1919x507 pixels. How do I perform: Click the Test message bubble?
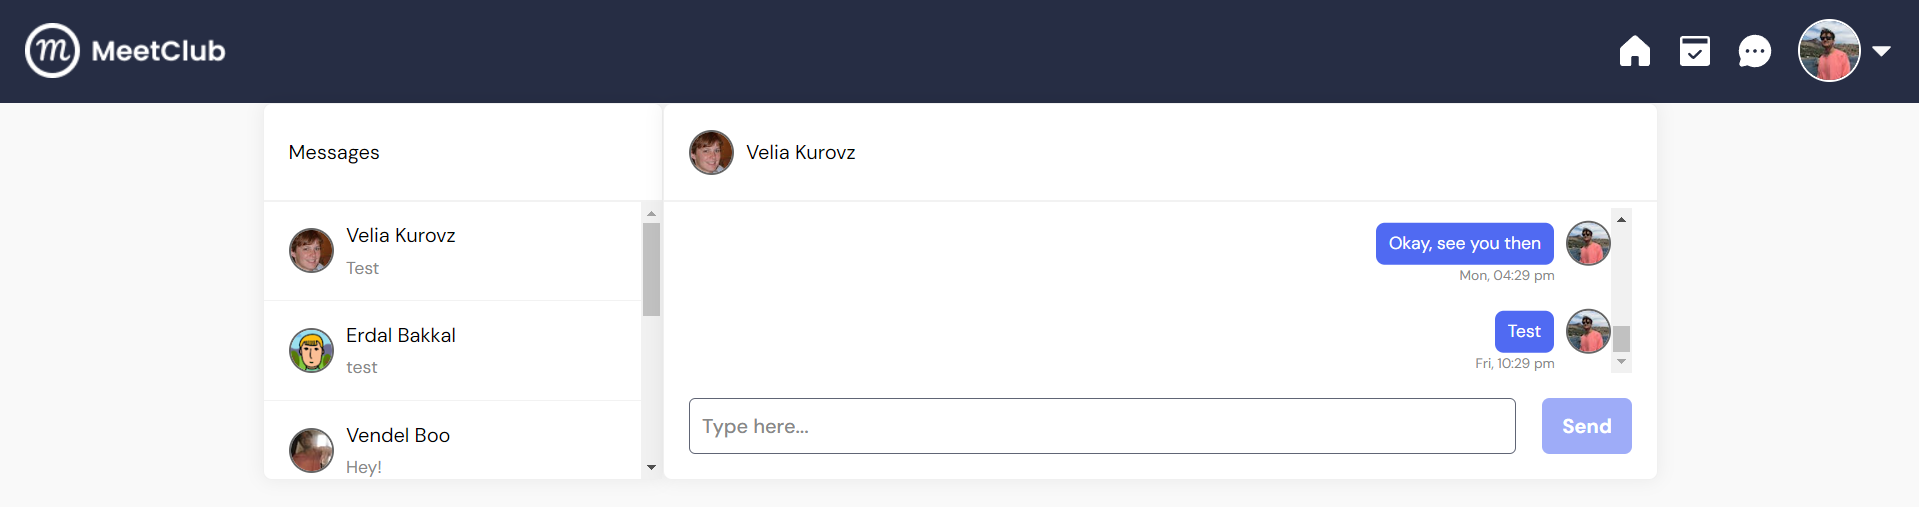click(x=1524, y=332)
